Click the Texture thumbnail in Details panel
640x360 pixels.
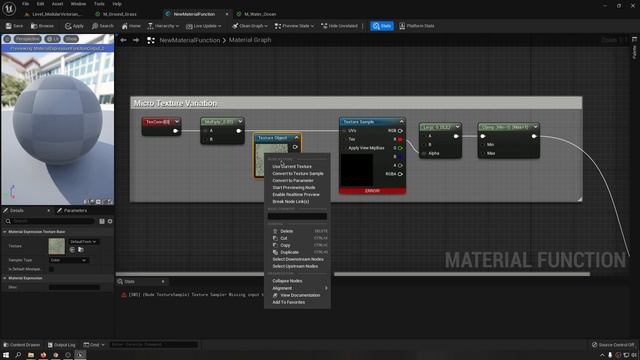click(56, 246)
